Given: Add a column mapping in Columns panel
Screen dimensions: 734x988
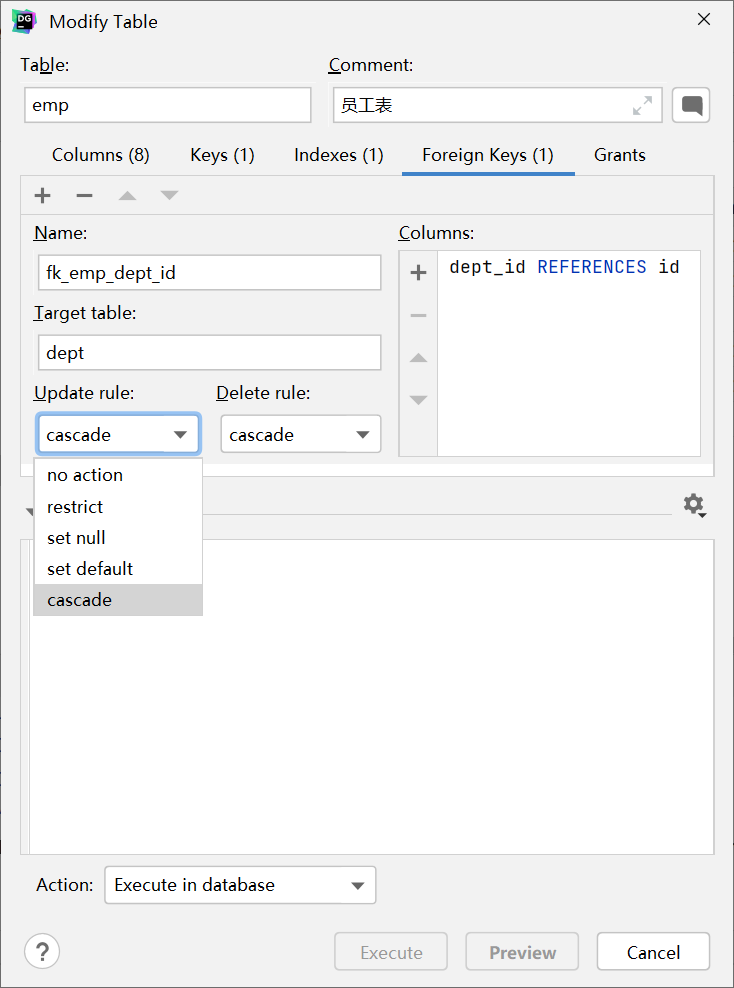Looking at the screenshot, I should click(x=418, y=272).
